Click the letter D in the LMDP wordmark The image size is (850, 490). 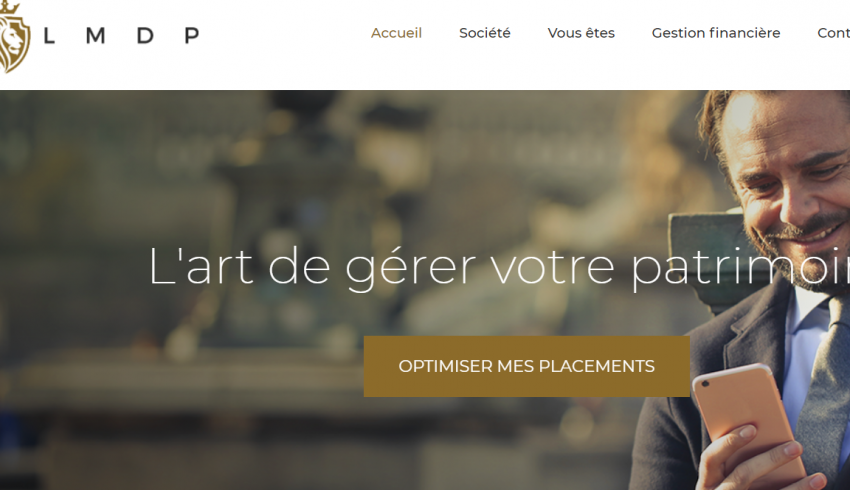pyautogui.click(x=145, y=36)
